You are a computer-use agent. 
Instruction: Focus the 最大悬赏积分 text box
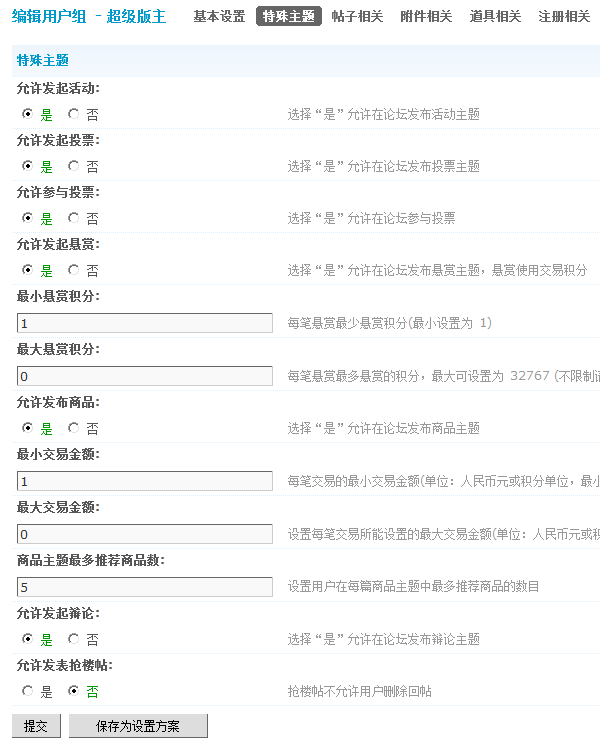tap(145, 376)
